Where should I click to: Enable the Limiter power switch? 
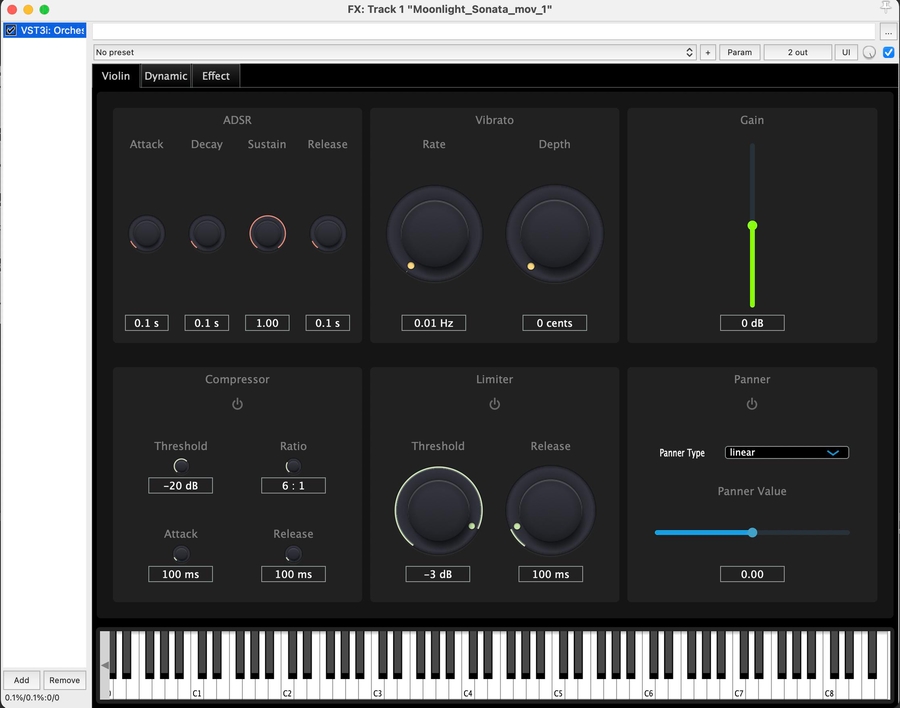point(494,404)
